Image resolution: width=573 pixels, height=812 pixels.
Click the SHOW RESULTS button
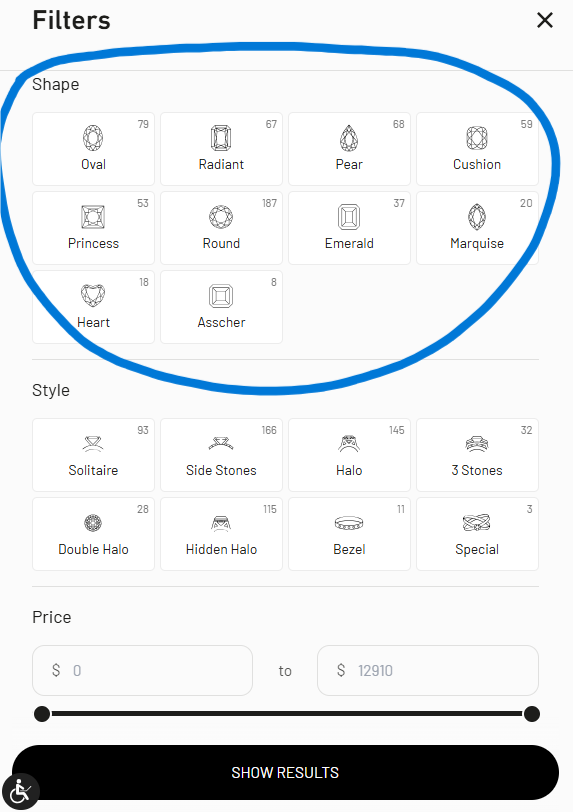coord(285,773)
